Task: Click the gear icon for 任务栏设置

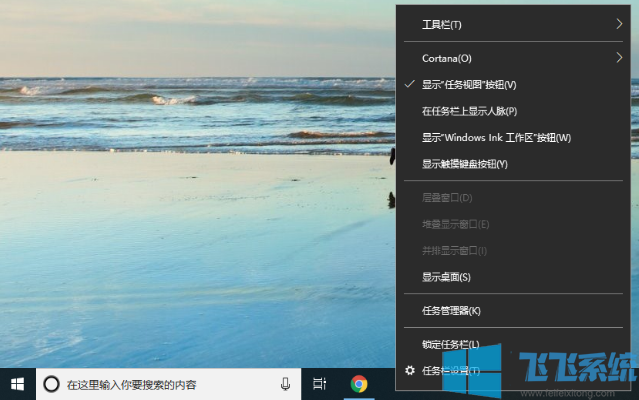Action: [x=409, y=371]
